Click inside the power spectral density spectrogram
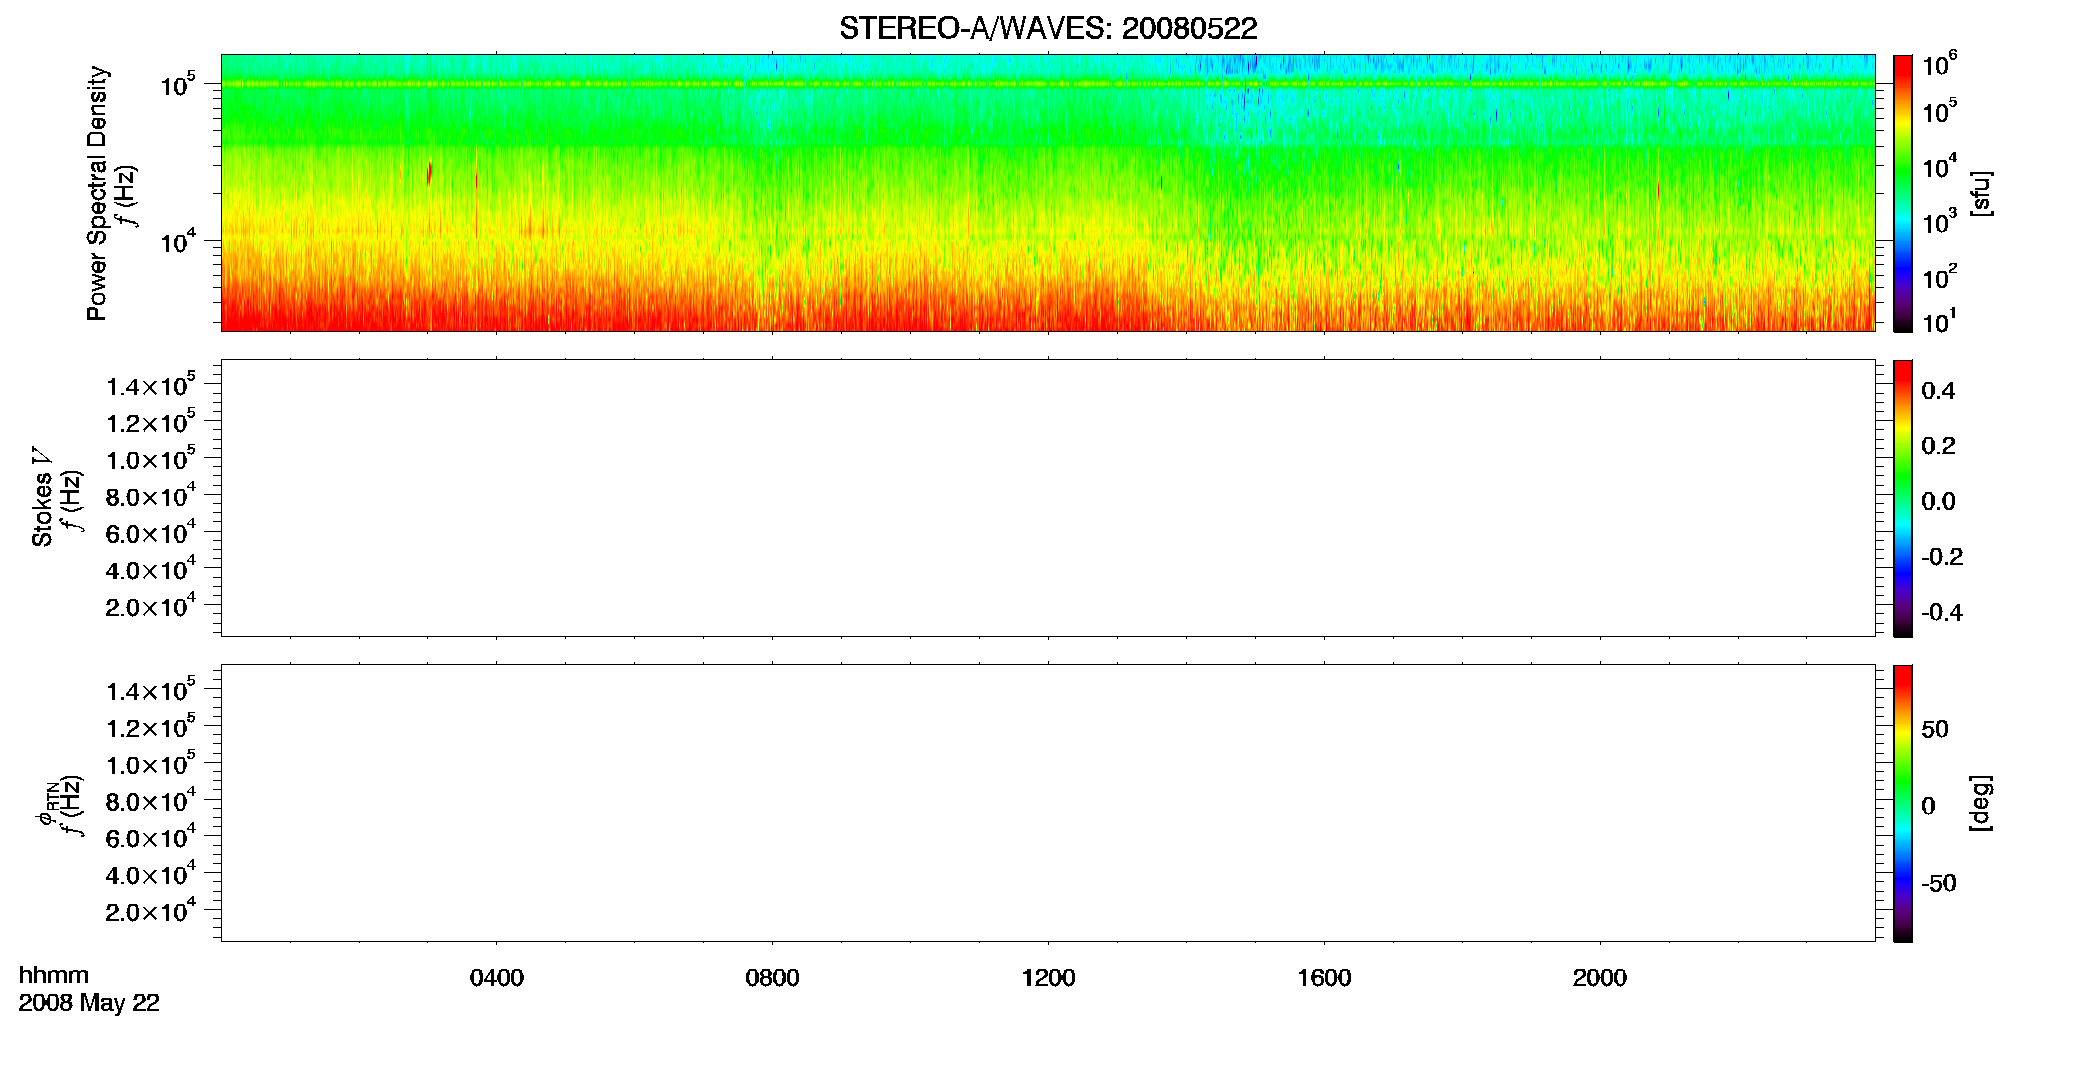The height and width of the screenshot is (1080, 2096). pos(1048,193)
